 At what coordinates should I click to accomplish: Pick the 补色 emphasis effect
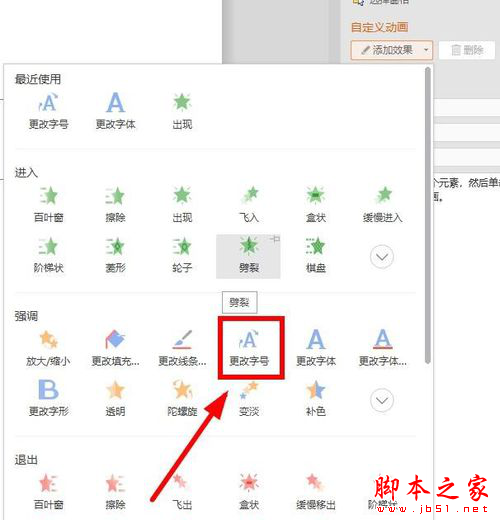click(x=316, y=397)
